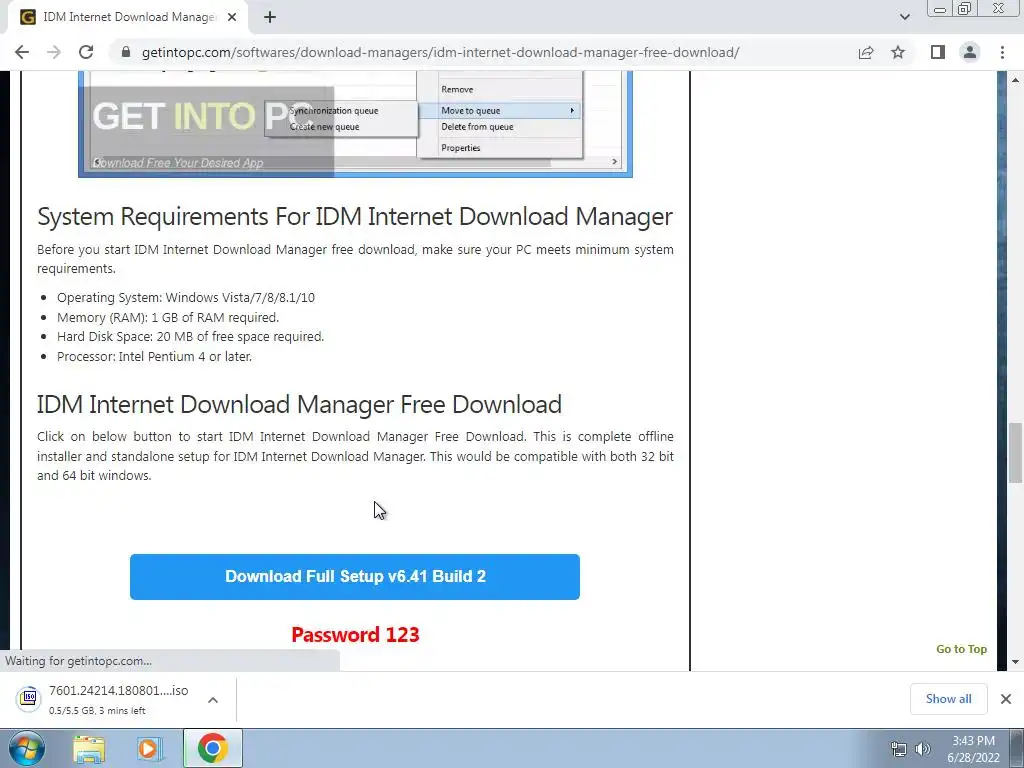Click the Chrome taskbar icon
Image resolution: width=1024 pixels, height=768 pixels.
212,748
